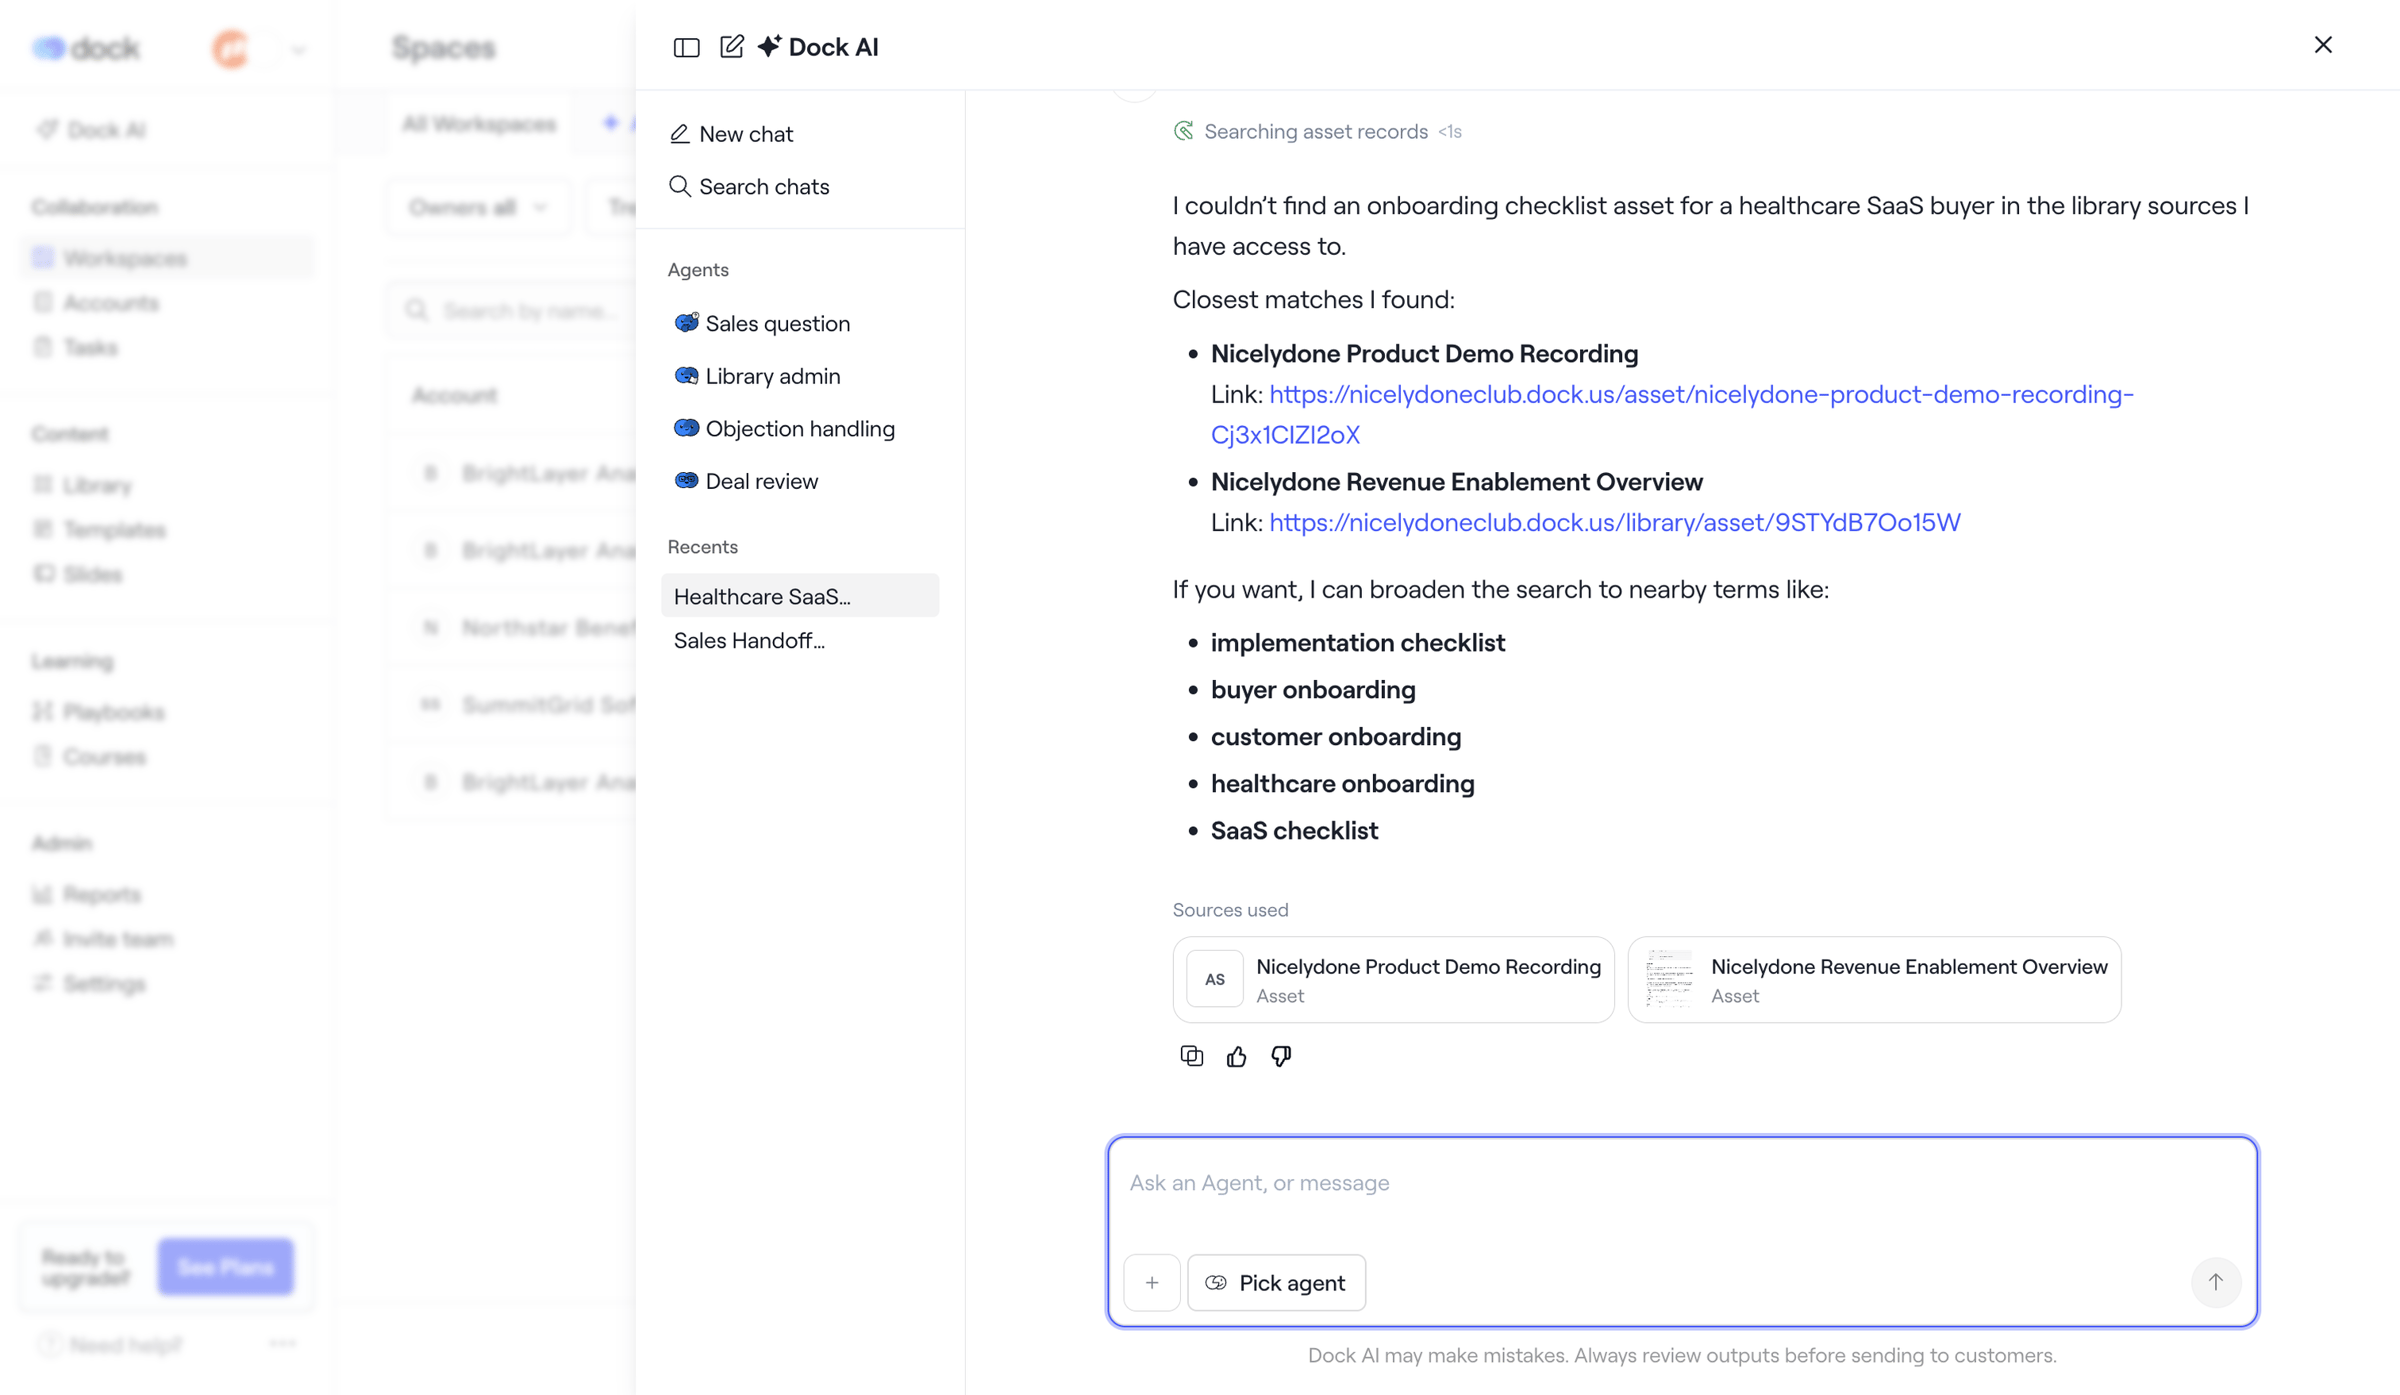The height and width of the screenshot is (1395, 2400).
Task: Click the Library admin agent icon
Action: tap(686, 376)
